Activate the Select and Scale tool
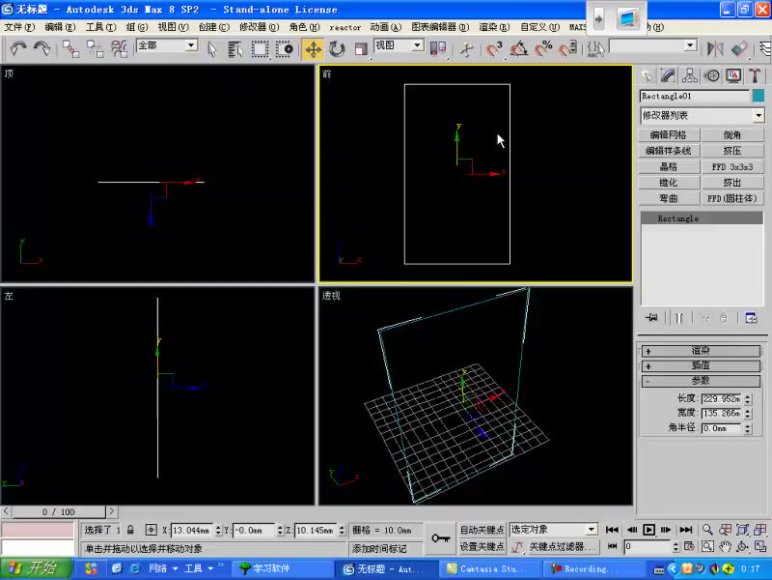 pyautogui.click(x=361, y=49)
